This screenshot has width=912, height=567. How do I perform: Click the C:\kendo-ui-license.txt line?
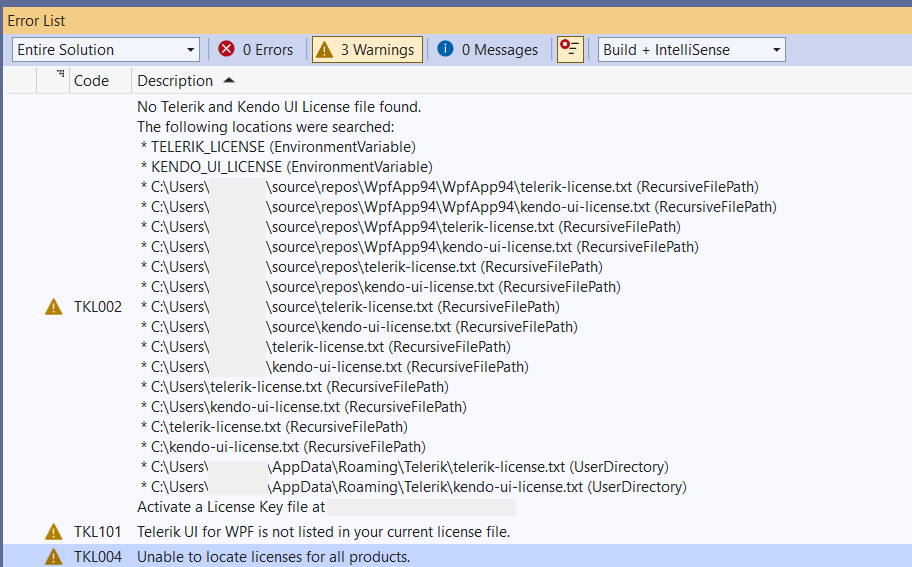point(283,447)
